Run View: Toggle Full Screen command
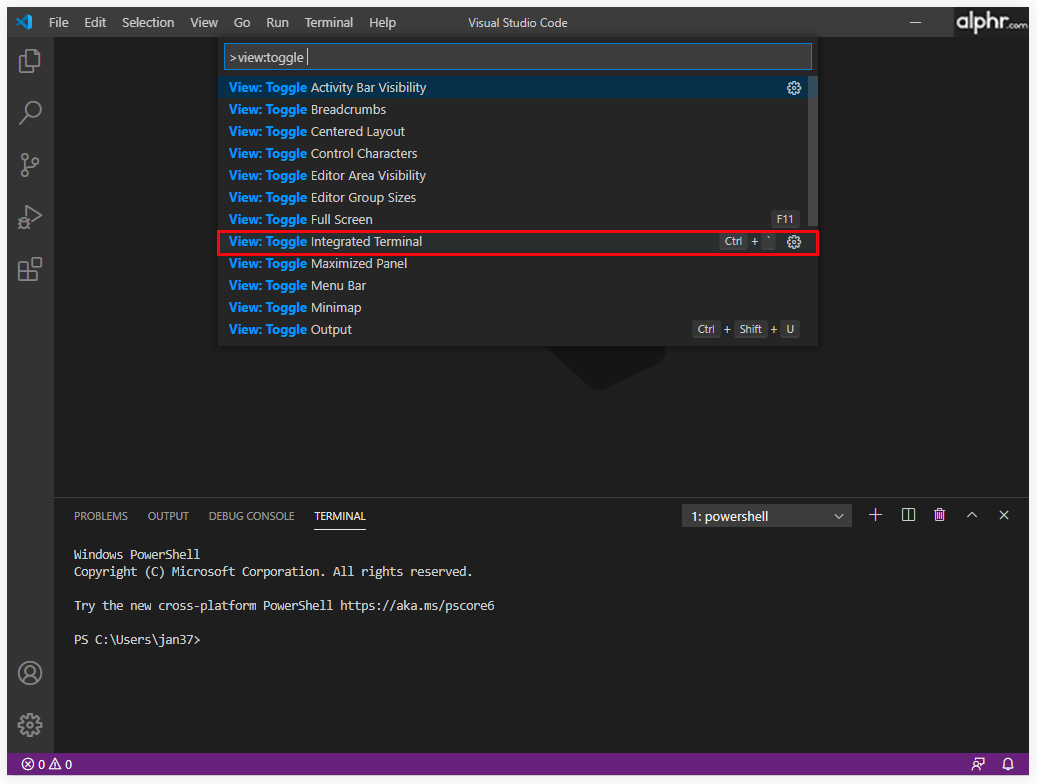The height and width of the screenshot is (784, 1037). (x=513, y=219)
